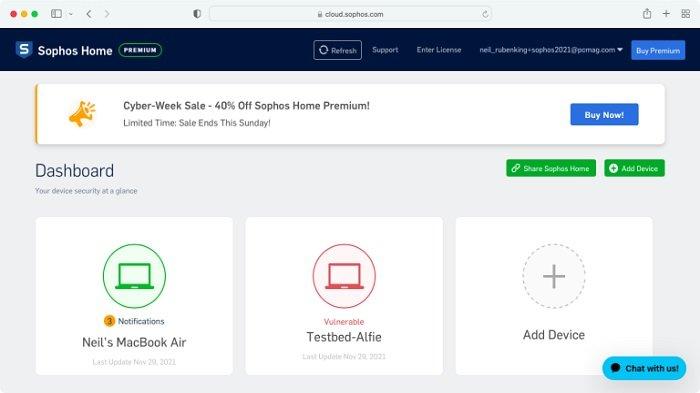Click the PREMIUM badge
Screen dimensions: 700x393
140,50
